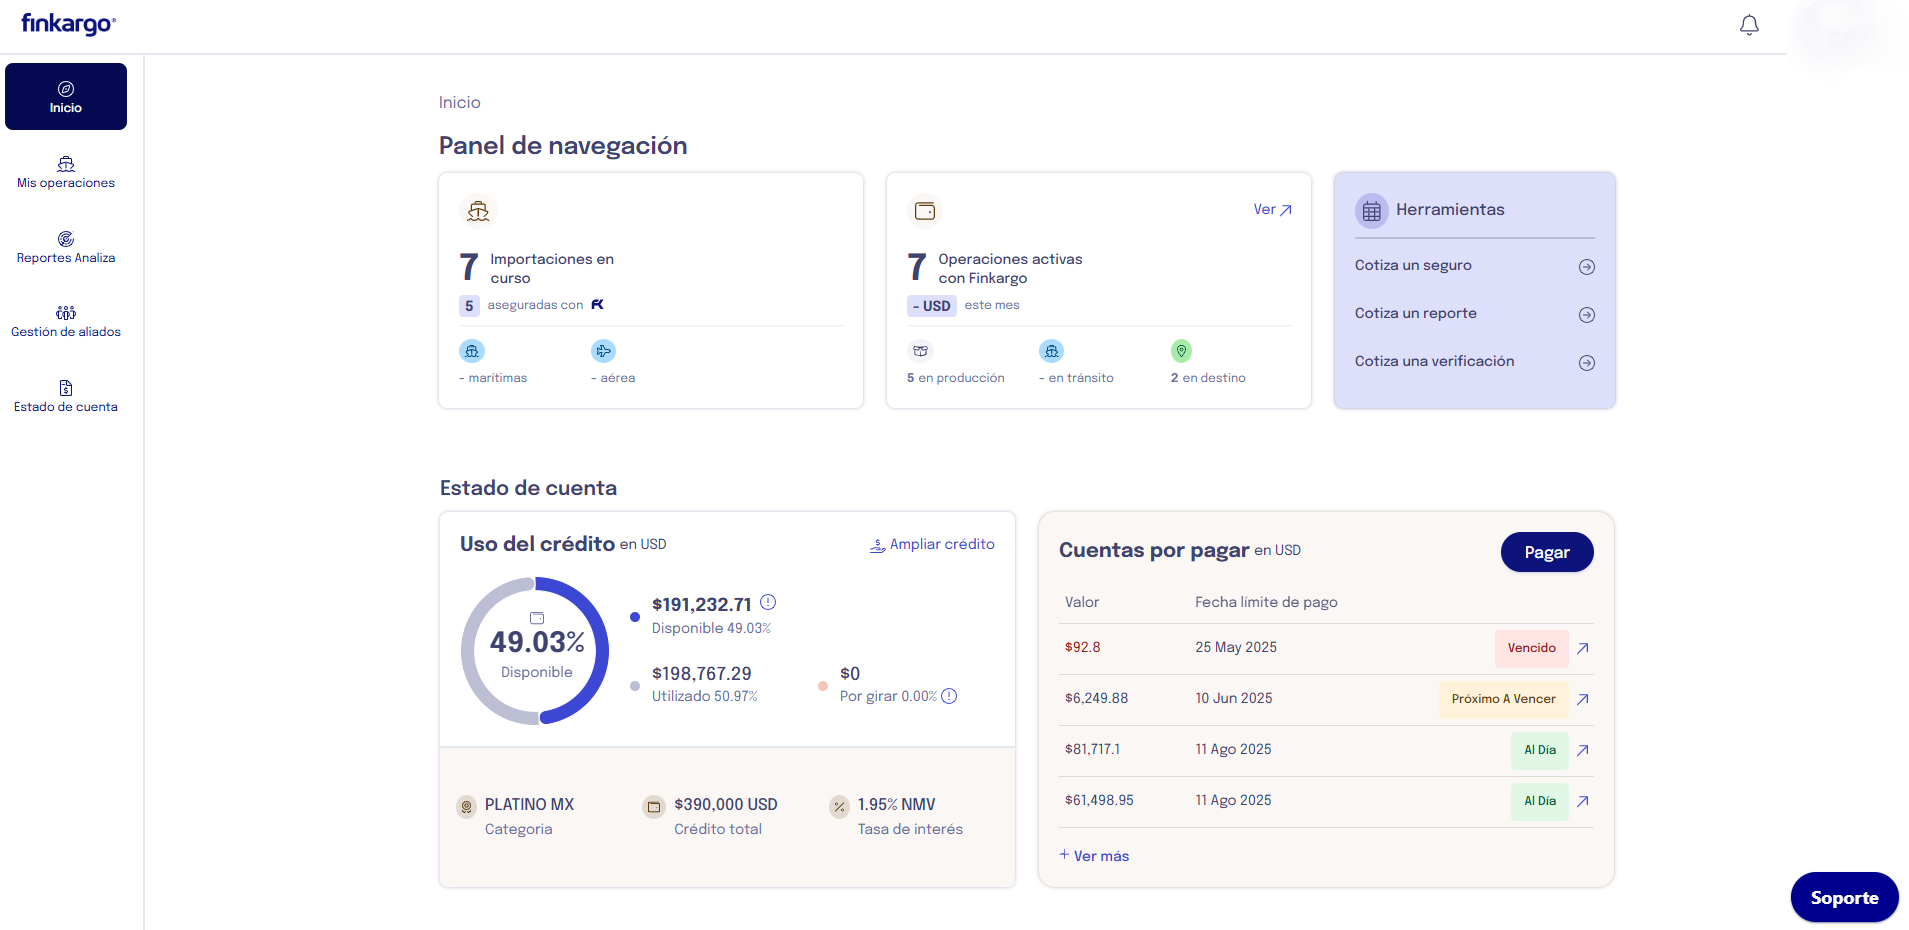Click the arrow icon for Cotiza una verificación
This screenshot has width=1909, height=930.
coord(1586,363)
